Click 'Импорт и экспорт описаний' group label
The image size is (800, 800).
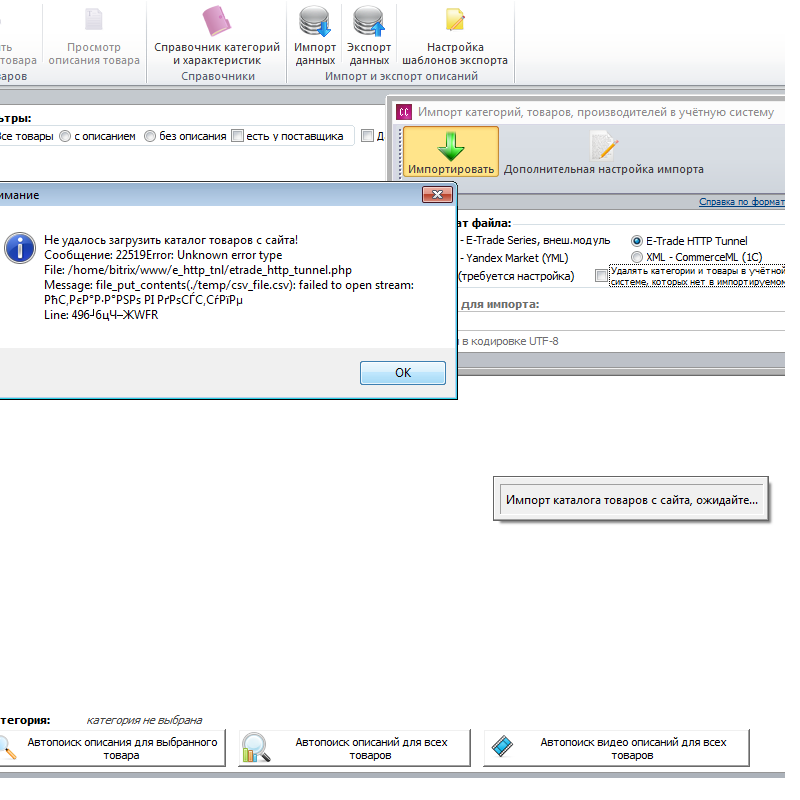tap(402, 76)
